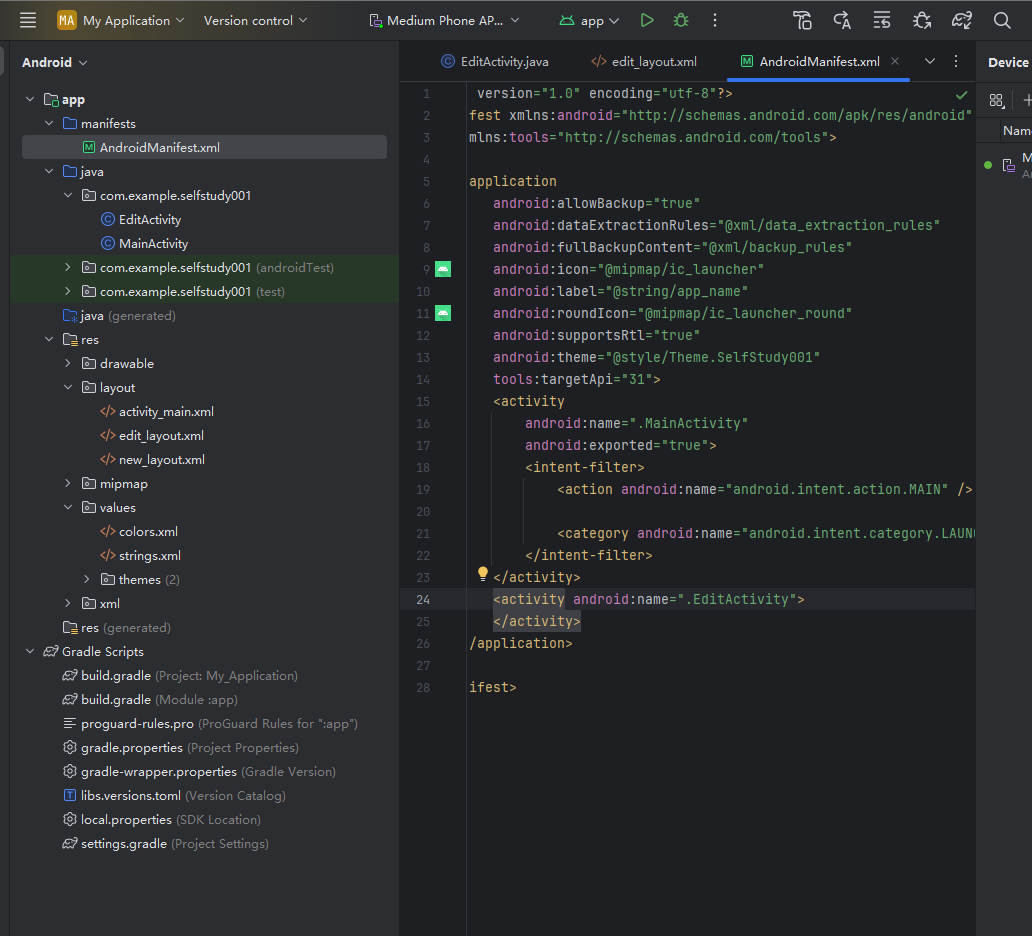The height and width of the screenshot is (936, 1032).
Task: Open the Android project view dropdown
Action: tap(55, 62)
